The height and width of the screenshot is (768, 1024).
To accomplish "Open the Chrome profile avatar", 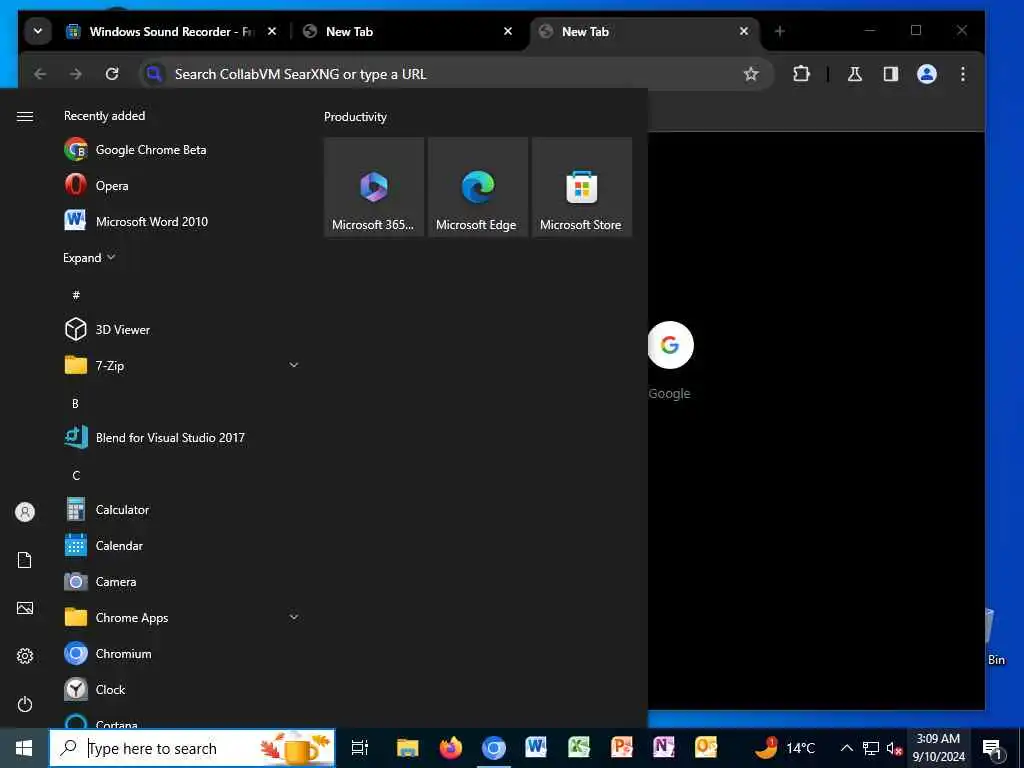I will click(x=927, y=74).
